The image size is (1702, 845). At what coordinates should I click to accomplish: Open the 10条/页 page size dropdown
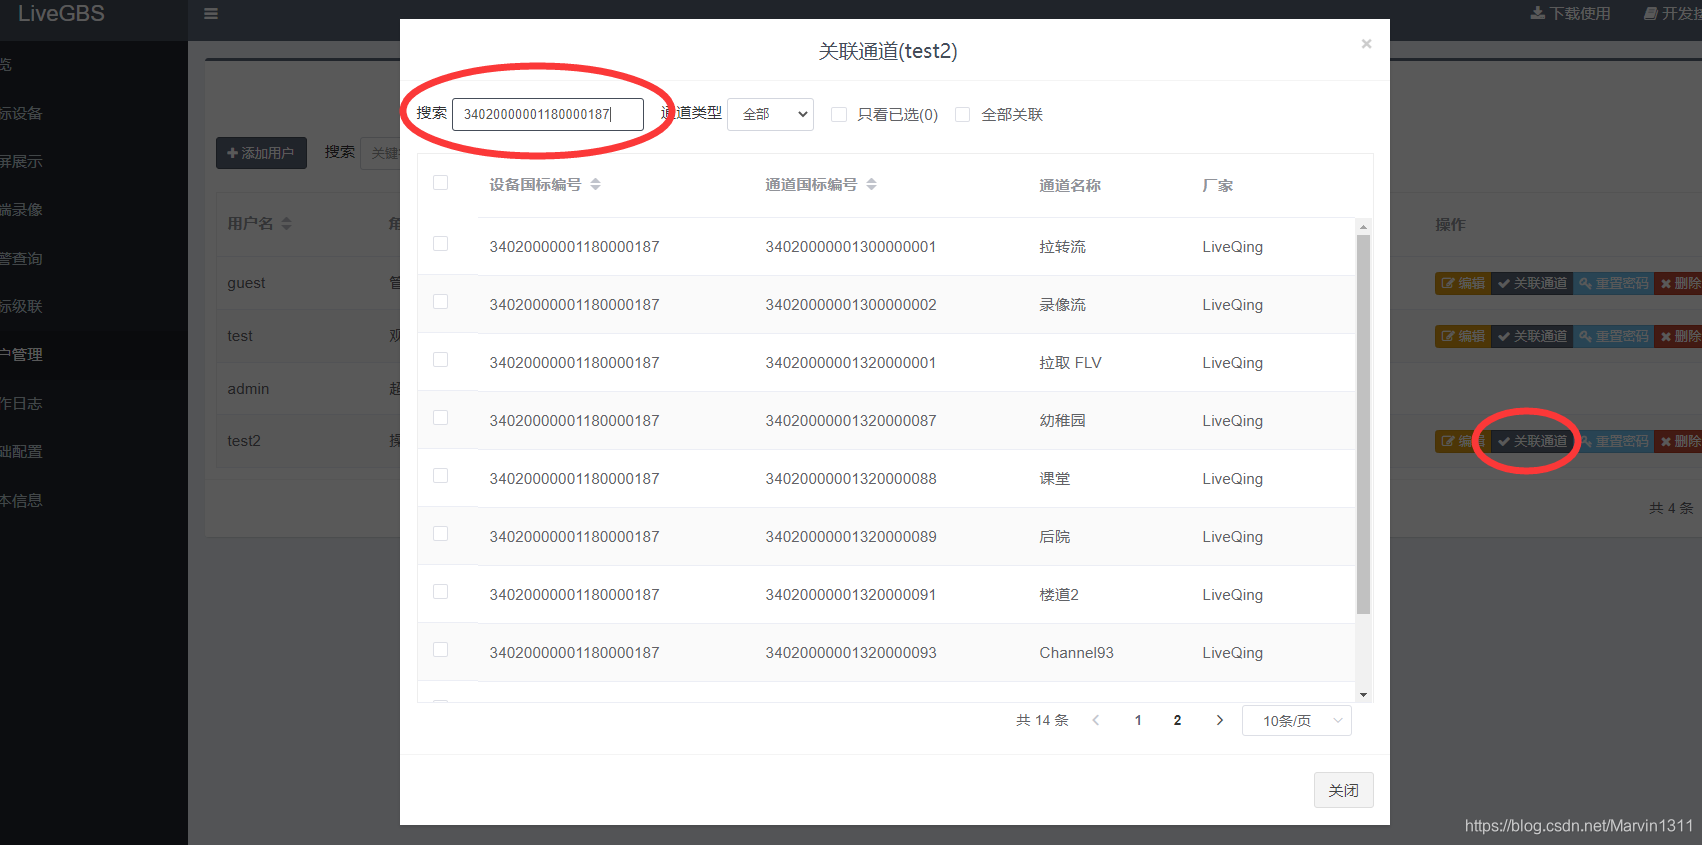click(x=1296, y=721)
